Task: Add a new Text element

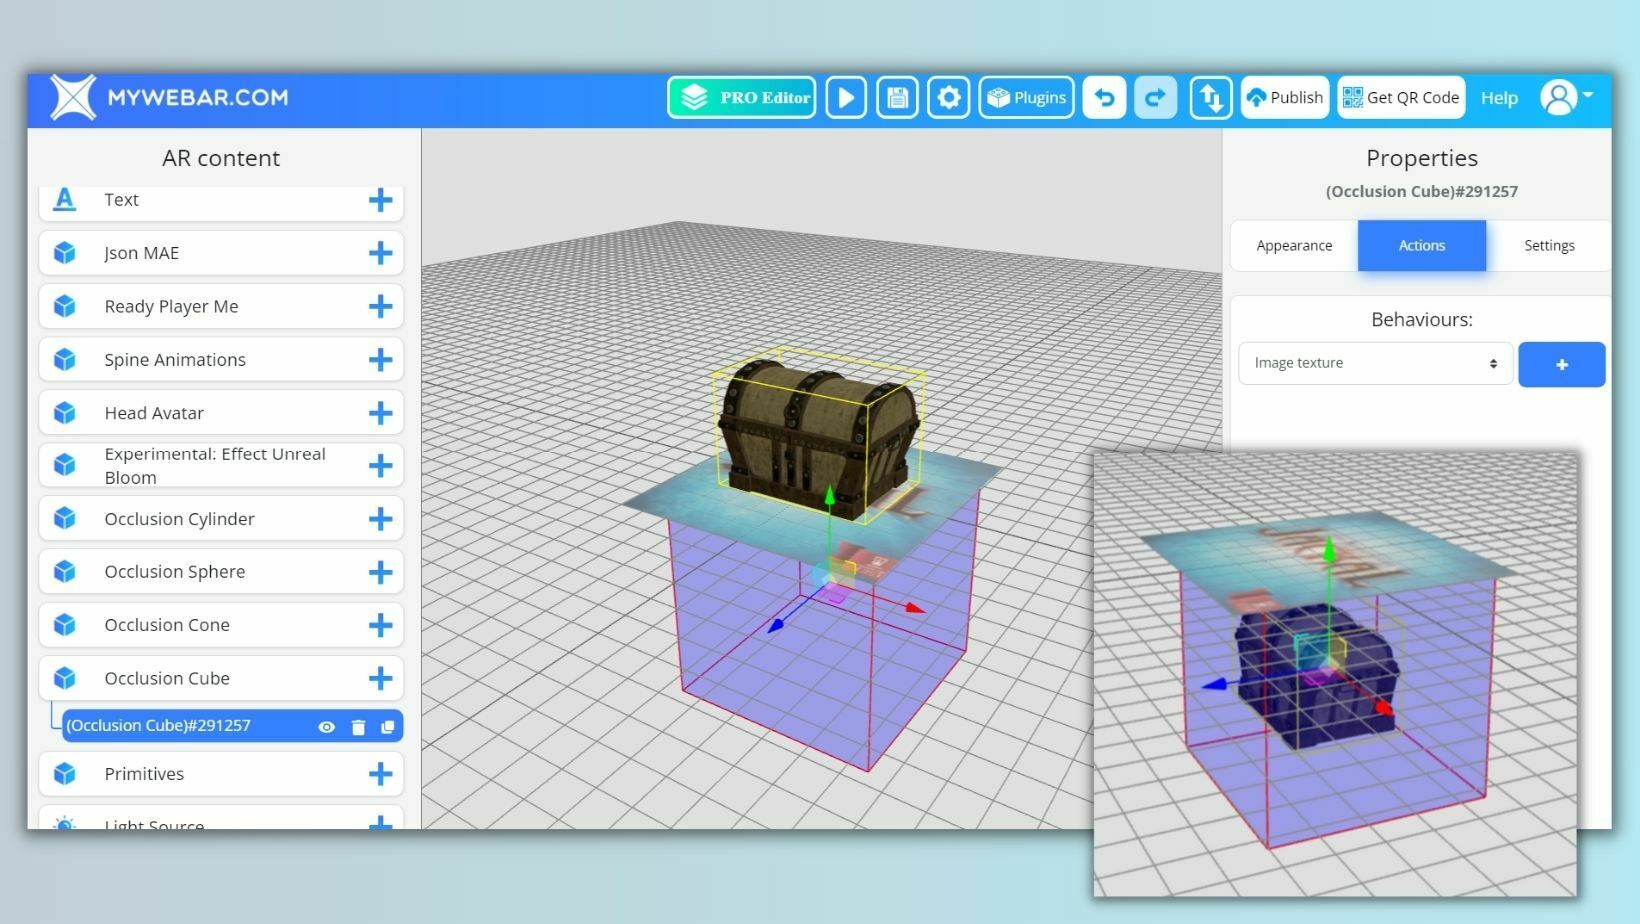Action: click(380, 200)
